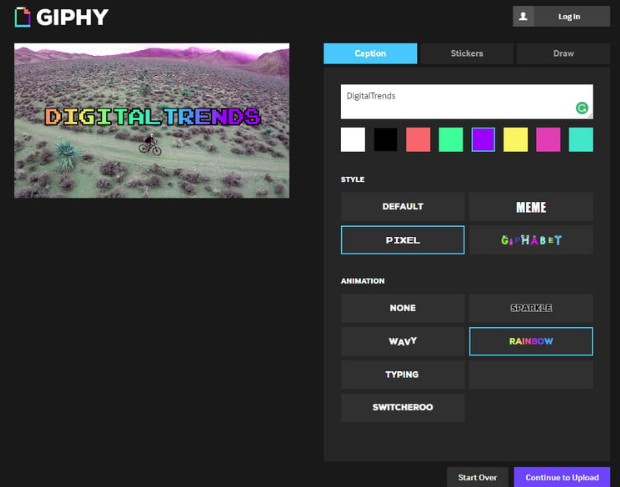The height and width of the screenshot is (487, 620).
Task: Click the DigitalTrends caption text field
Action: click(467, 101)
